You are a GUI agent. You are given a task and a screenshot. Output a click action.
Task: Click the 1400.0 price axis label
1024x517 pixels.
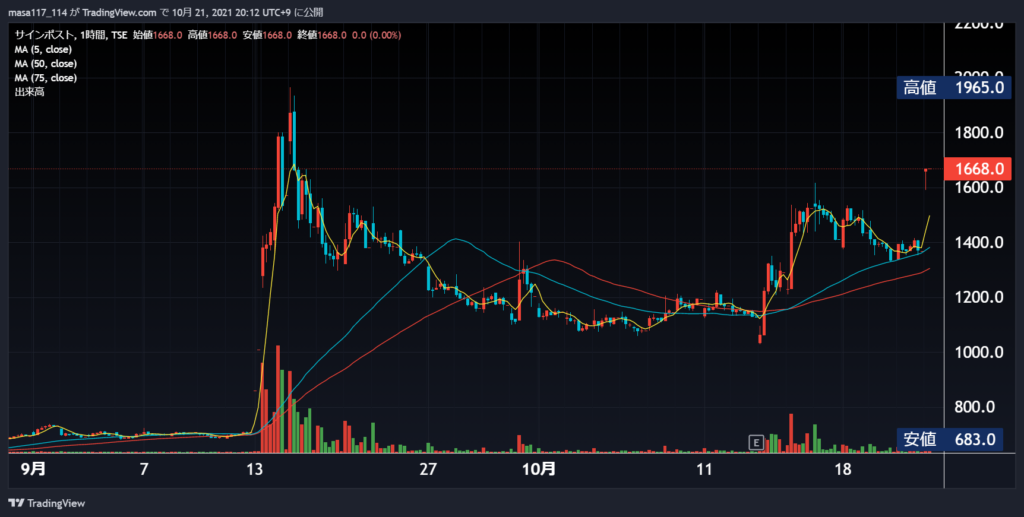tap(979, 243)
